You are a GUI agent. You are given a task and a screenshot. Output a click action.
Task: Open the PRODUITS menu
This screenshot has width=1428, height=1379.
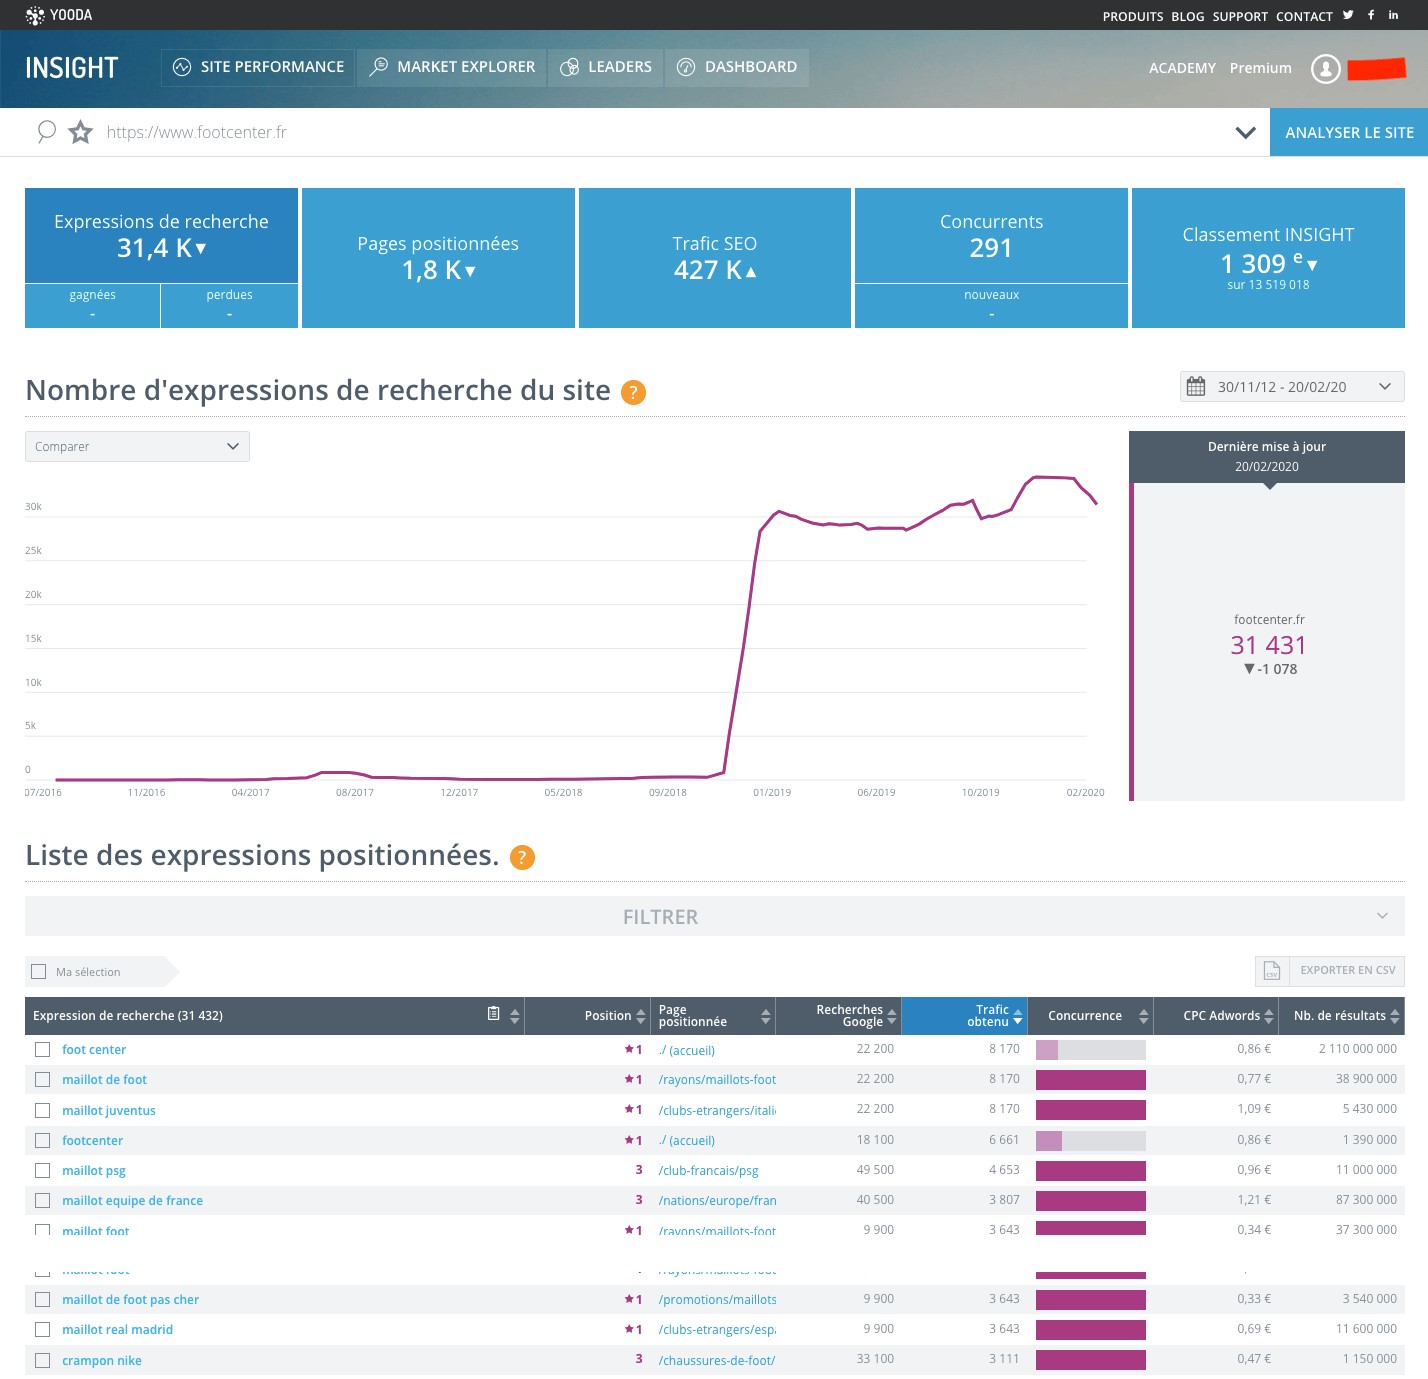1133,17
